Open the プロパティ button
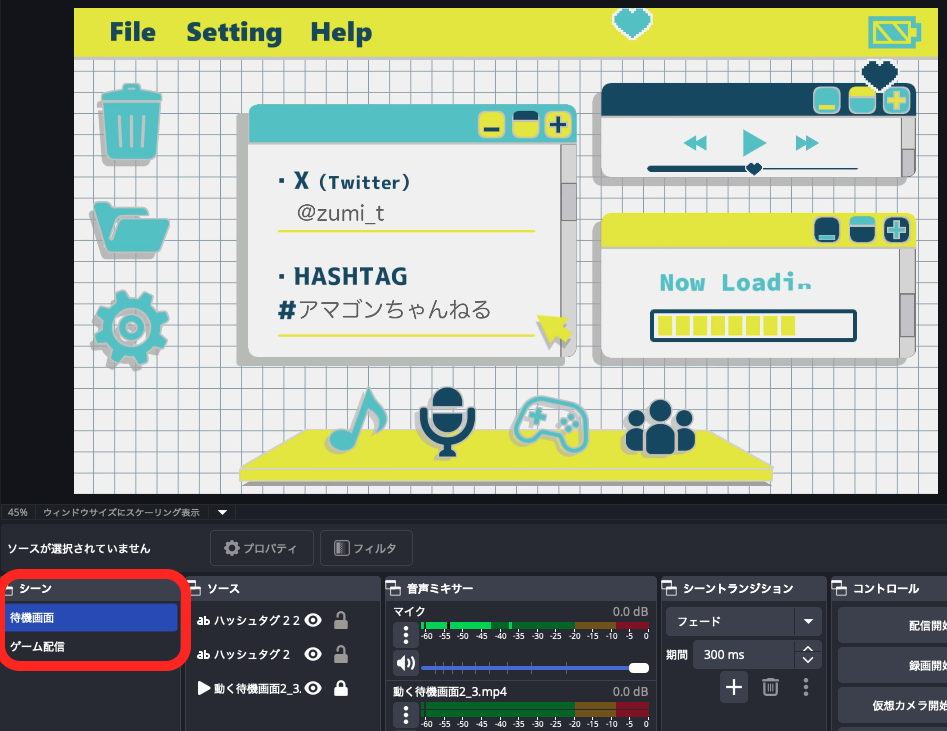 (261, 548)
